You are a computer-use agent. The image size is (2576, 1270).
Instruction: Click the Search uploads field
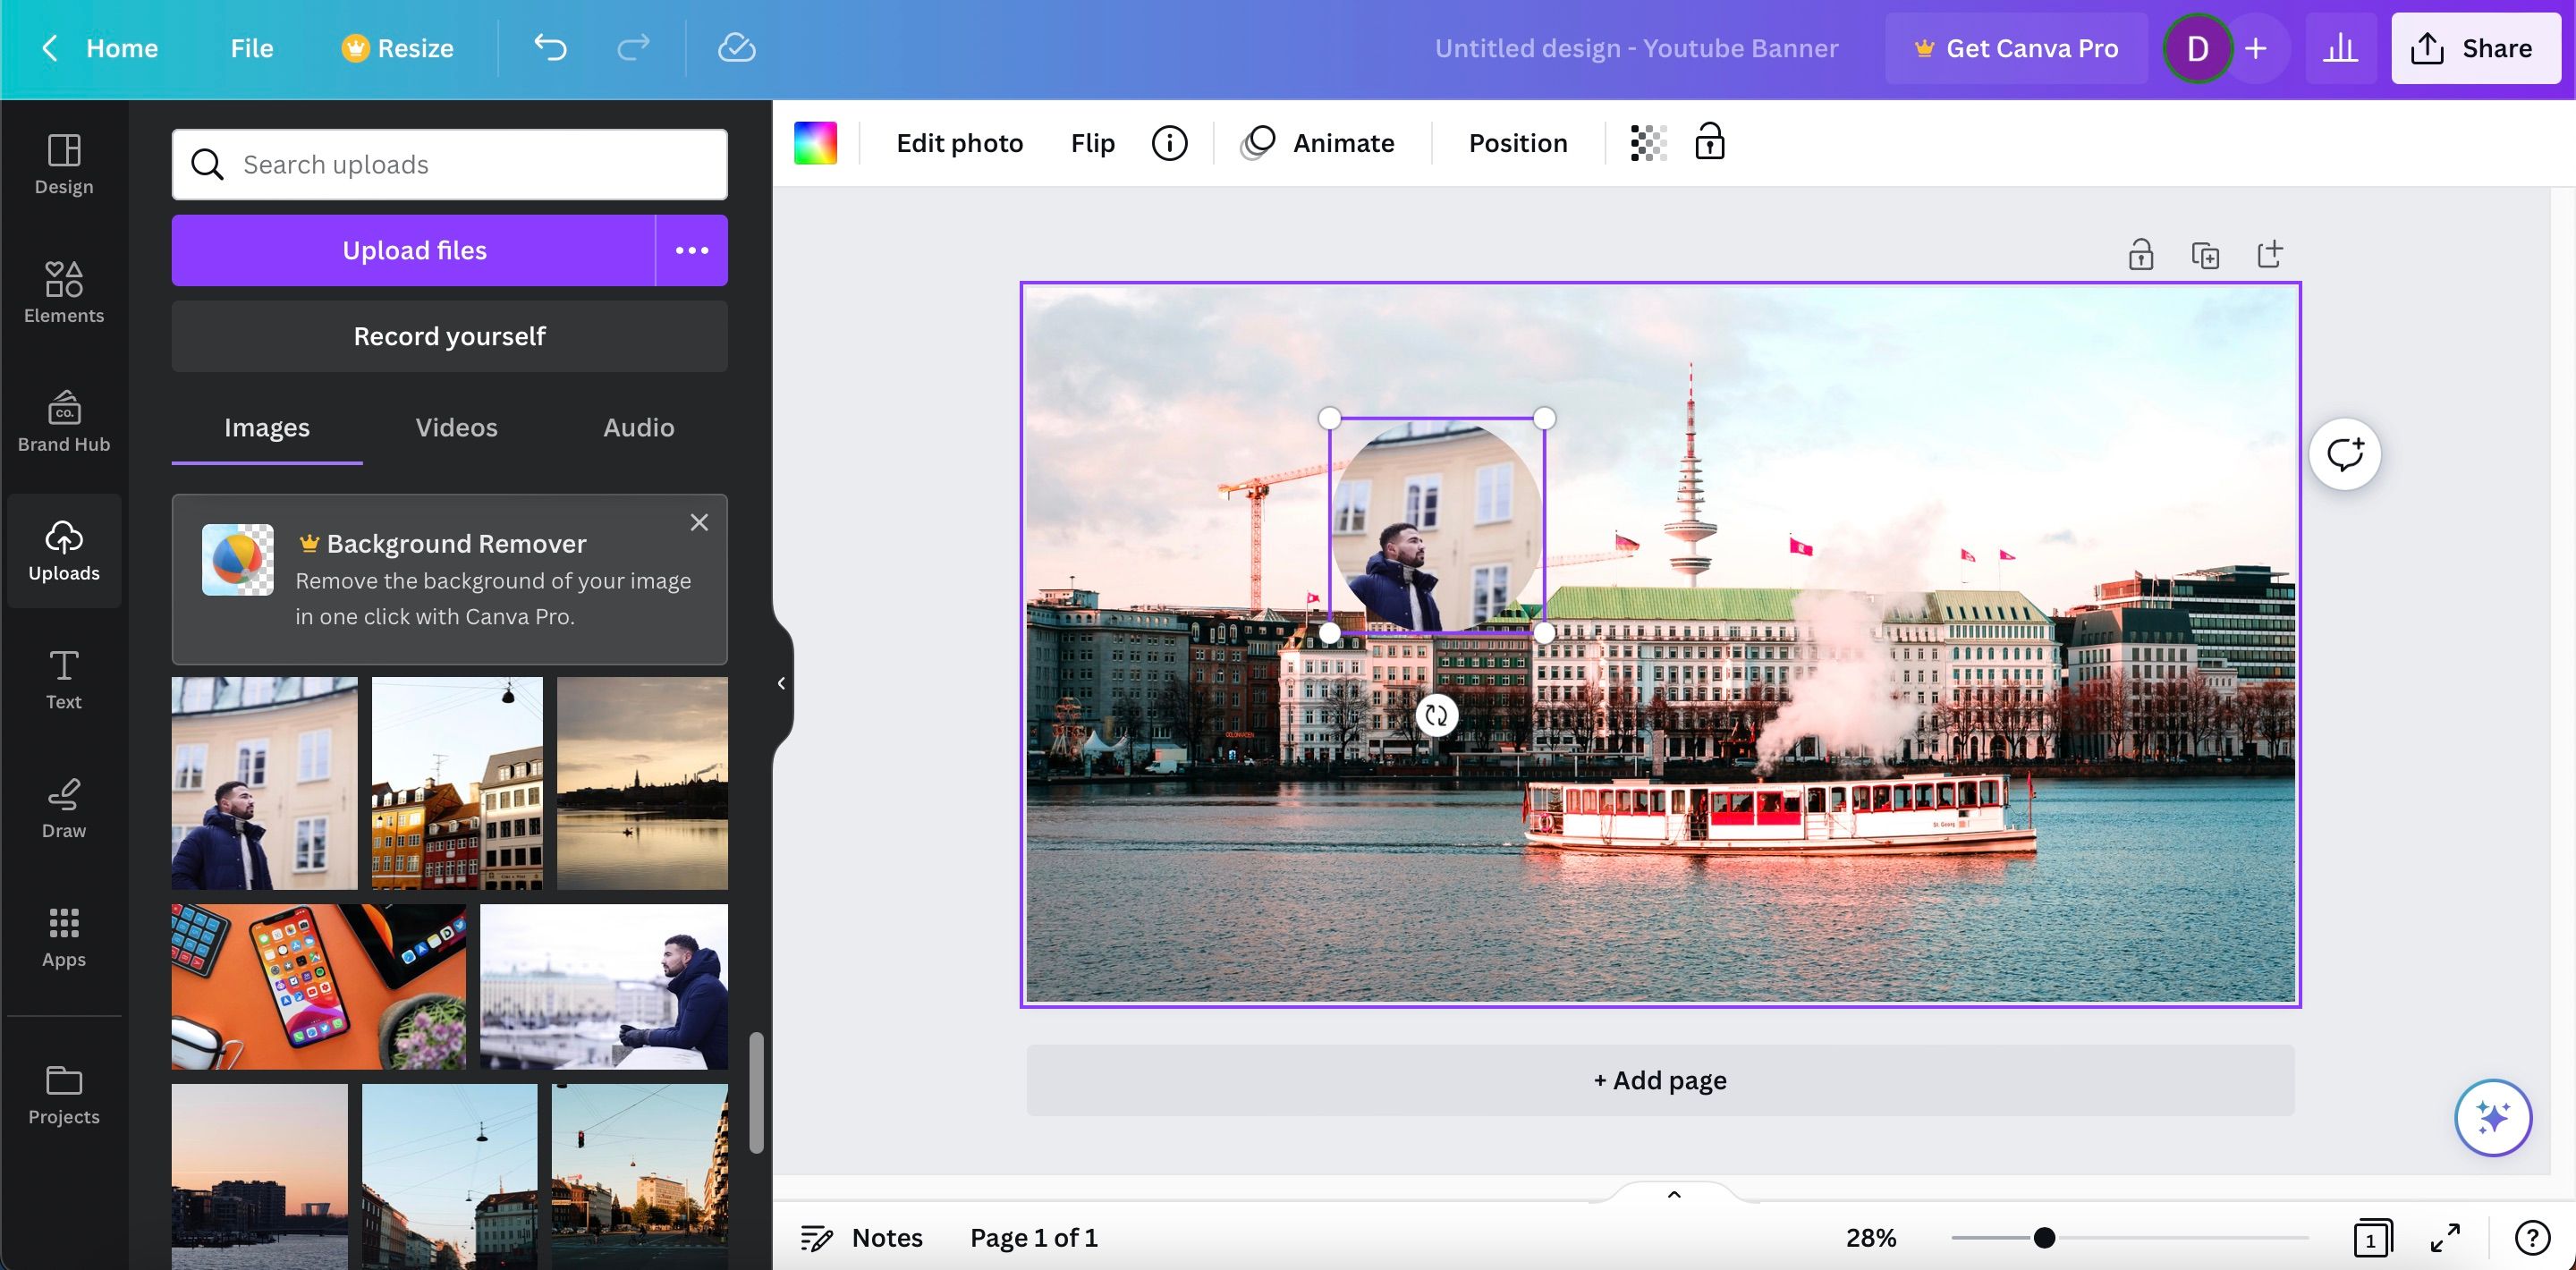coord(449,164)
